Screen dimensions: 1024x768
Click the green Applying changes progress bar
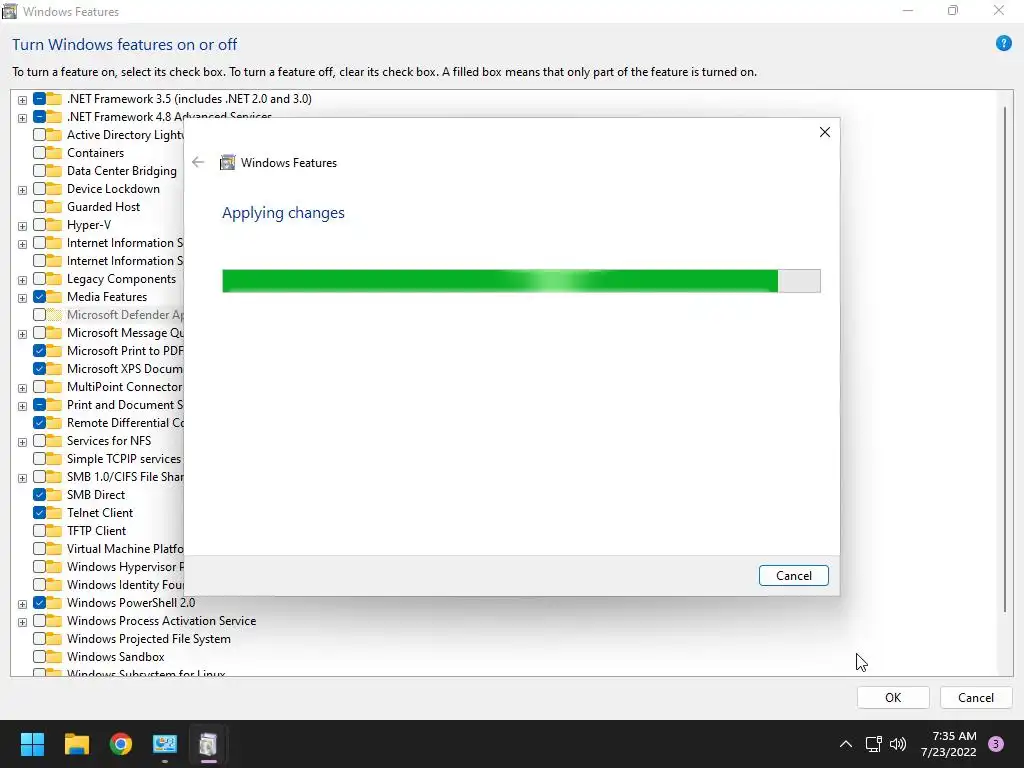point(521,281)
